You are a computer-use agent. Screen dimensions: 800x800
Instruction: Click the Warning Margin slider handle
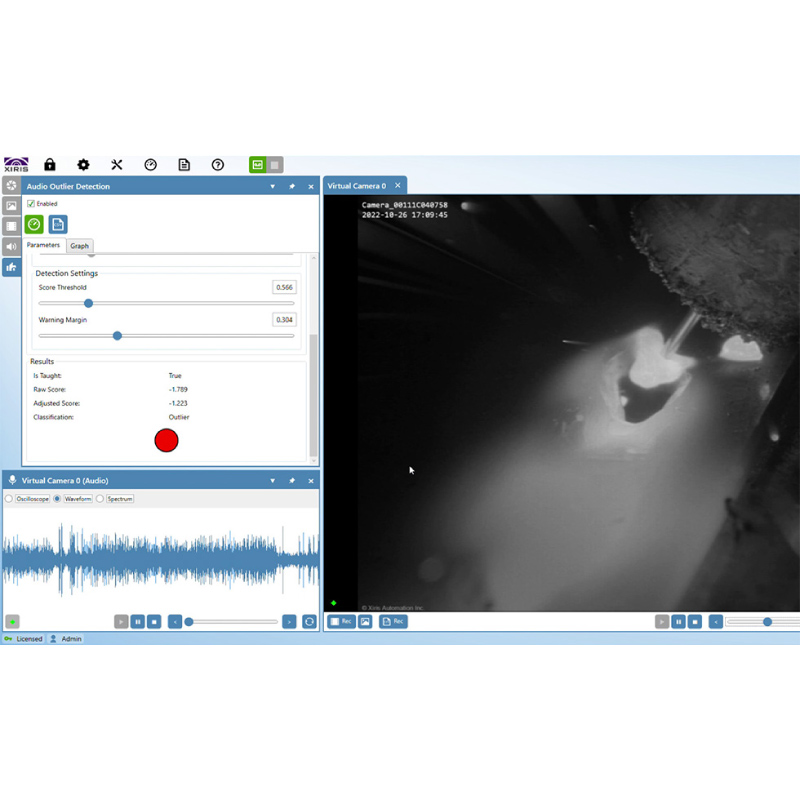tap(117, 336)
